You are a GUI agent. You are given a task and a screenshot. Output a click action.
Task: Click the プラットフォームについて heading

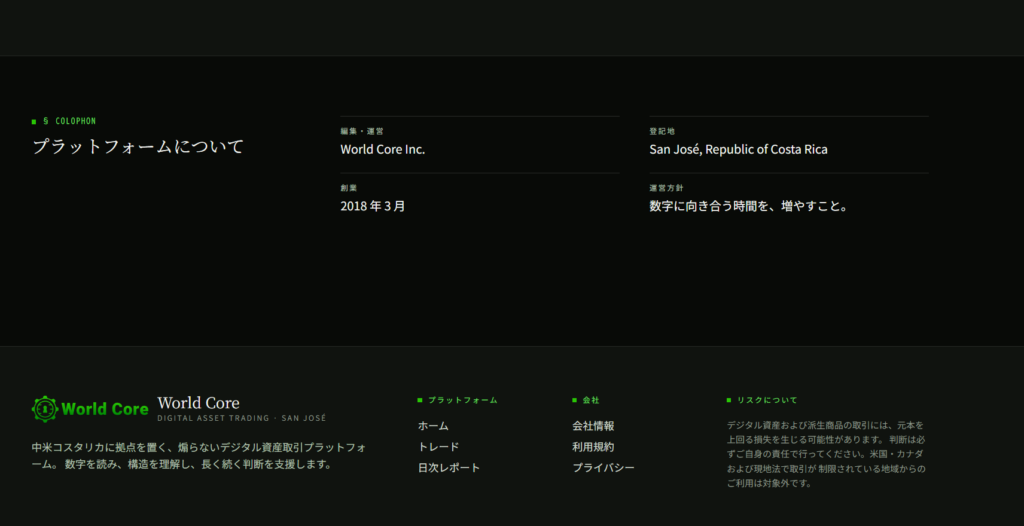coord(138,146)
